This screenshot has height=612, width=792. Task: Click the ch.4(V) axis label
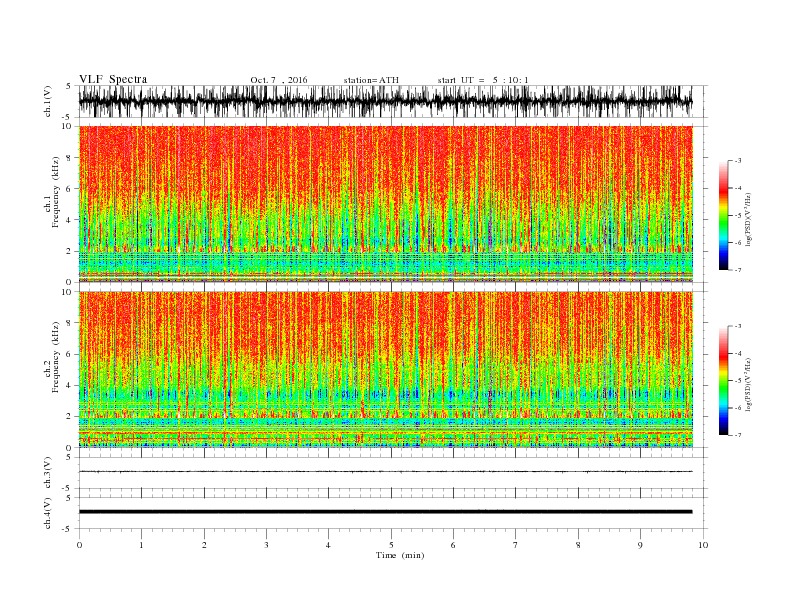point(47,513)
